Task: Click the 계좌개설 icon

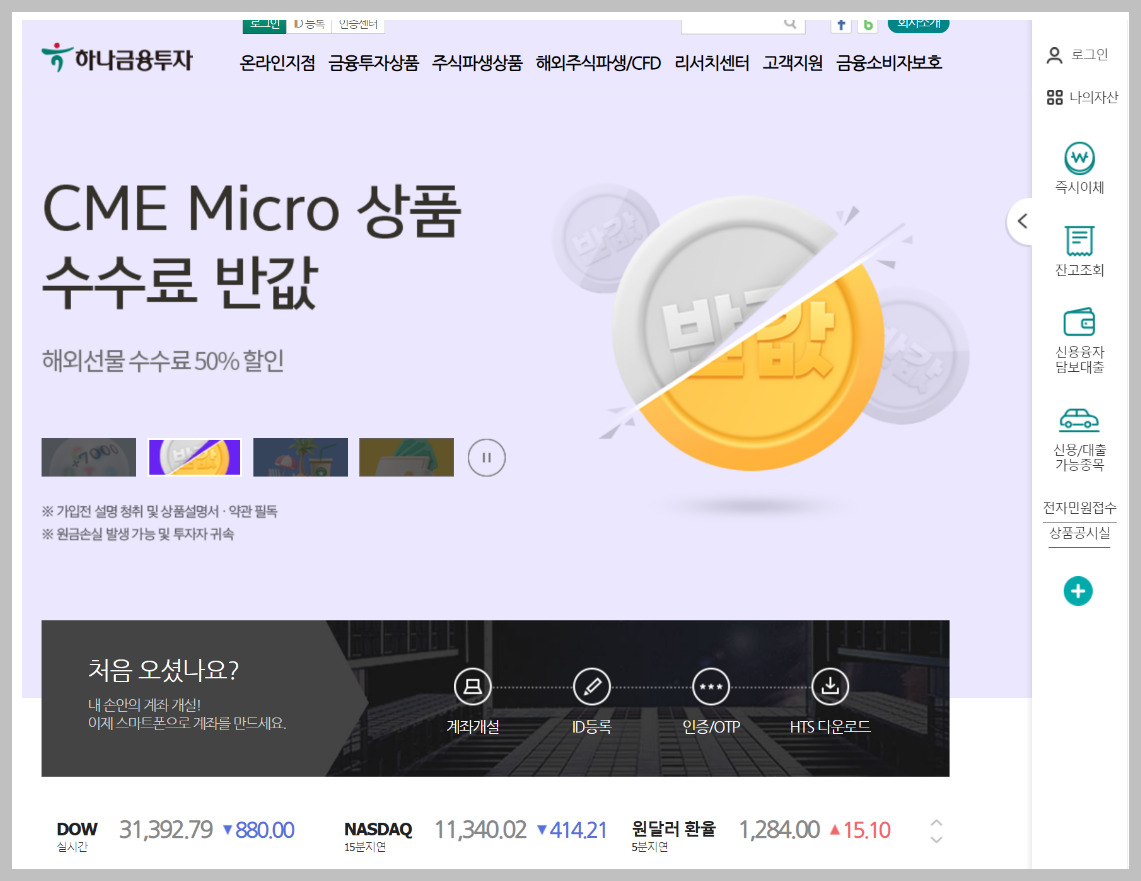Action: pos(473,687)
